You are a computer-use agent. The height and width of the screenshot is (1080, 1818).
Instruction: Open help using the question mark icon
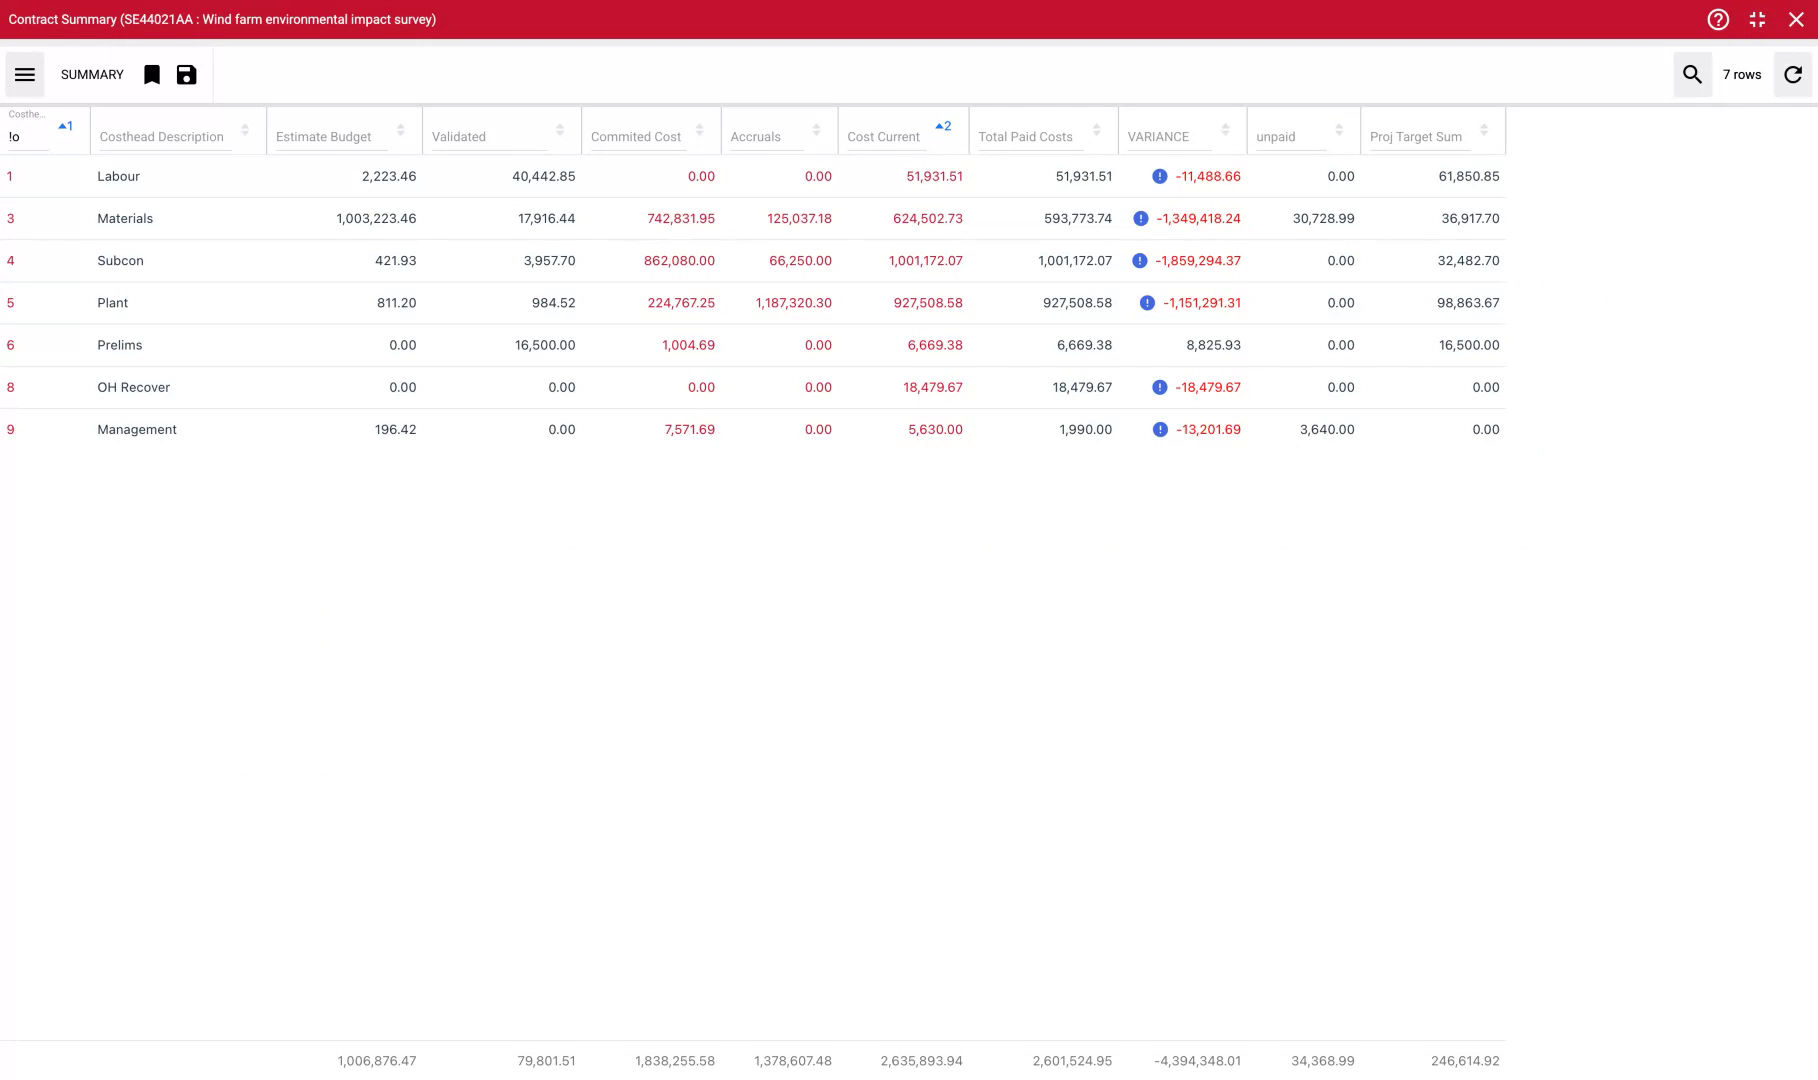click(x=1717, y=19)
